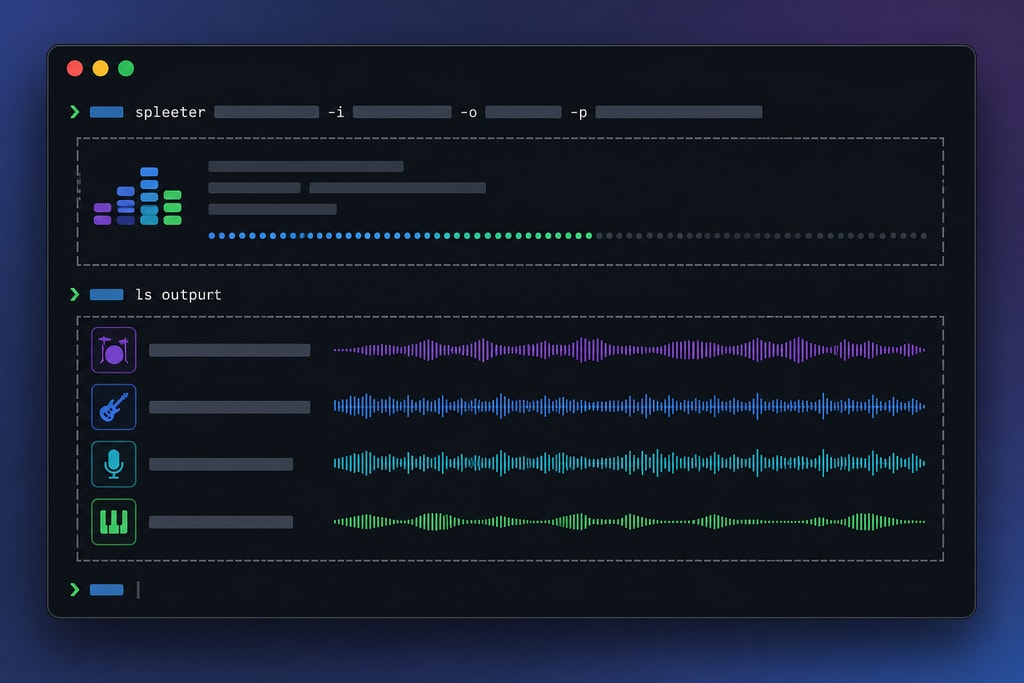This screenshot has height=683, width=1024.
Task: Click the redacted argument after -i
Action: pos(402,112)
